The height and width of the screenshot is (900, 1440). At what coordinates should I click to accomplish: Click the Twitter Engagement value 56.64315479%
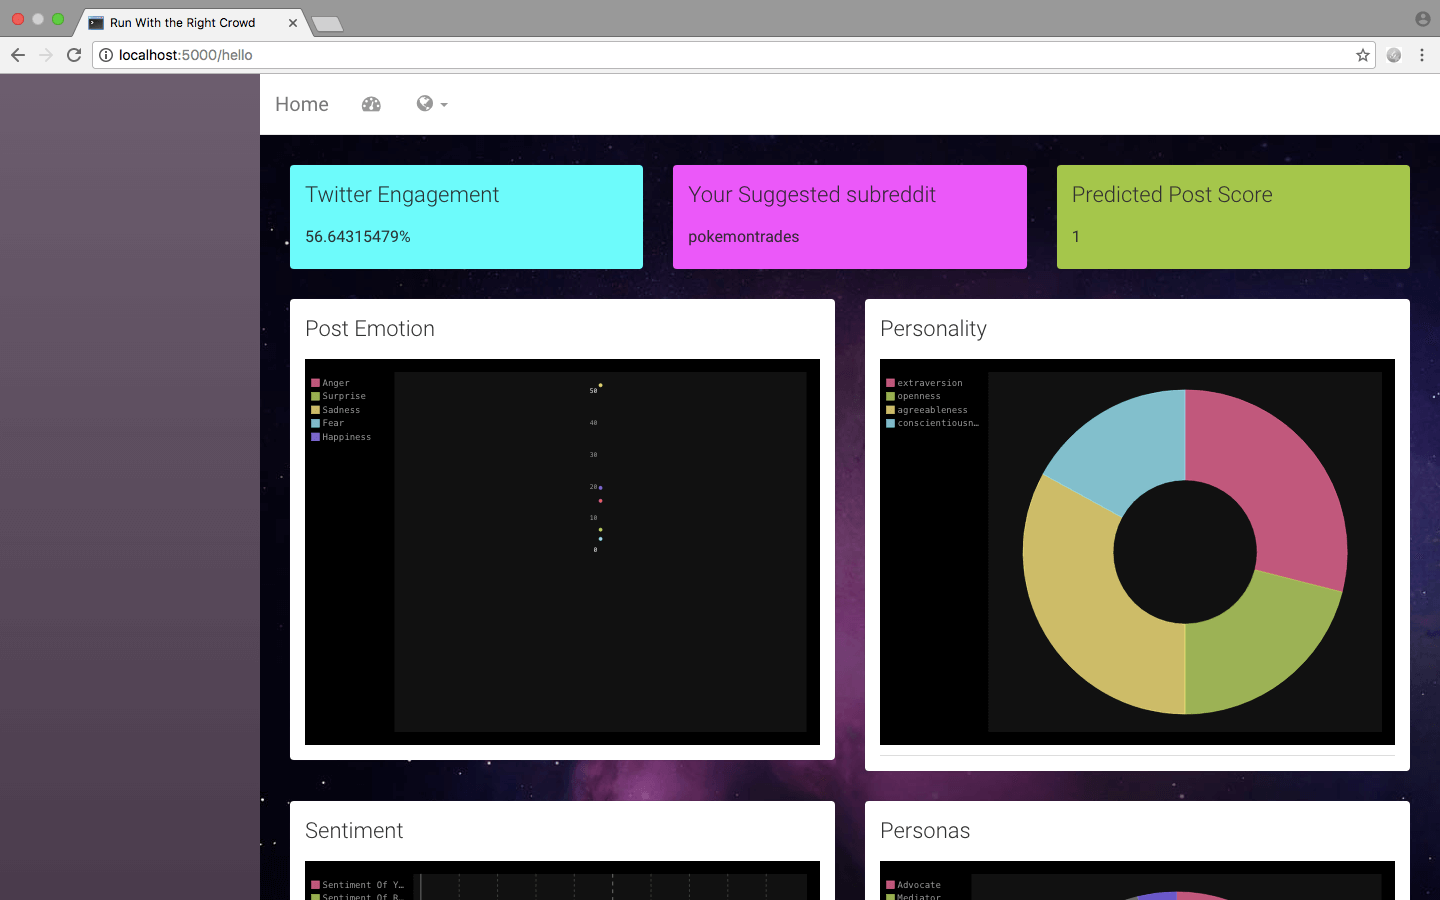(x=358, y=237)
